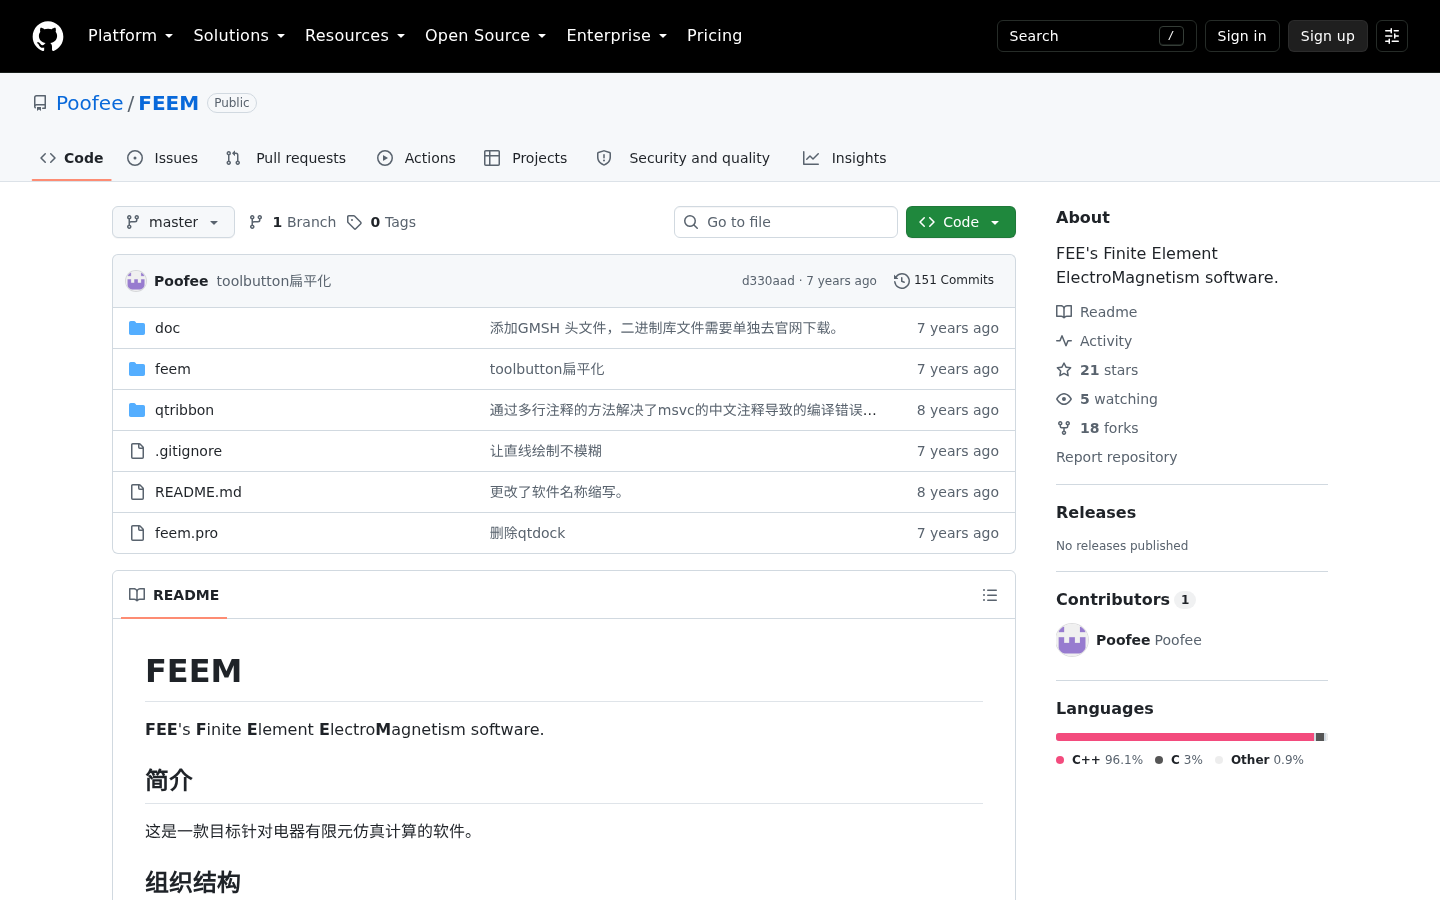1440x900 pixels.
Task: Click the Poofee contributor avatar
Action: coord(1072,640)
